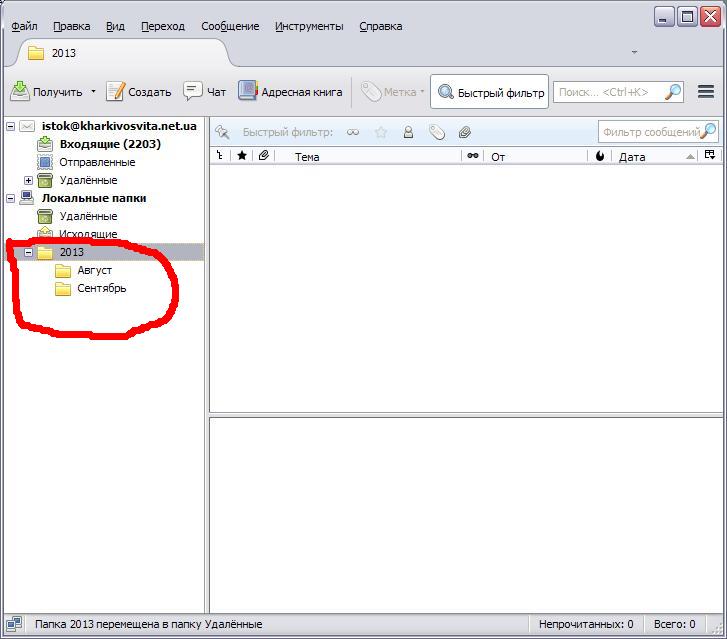
Task: Toggle the pin quick filter icon
Action: point(222,132)
